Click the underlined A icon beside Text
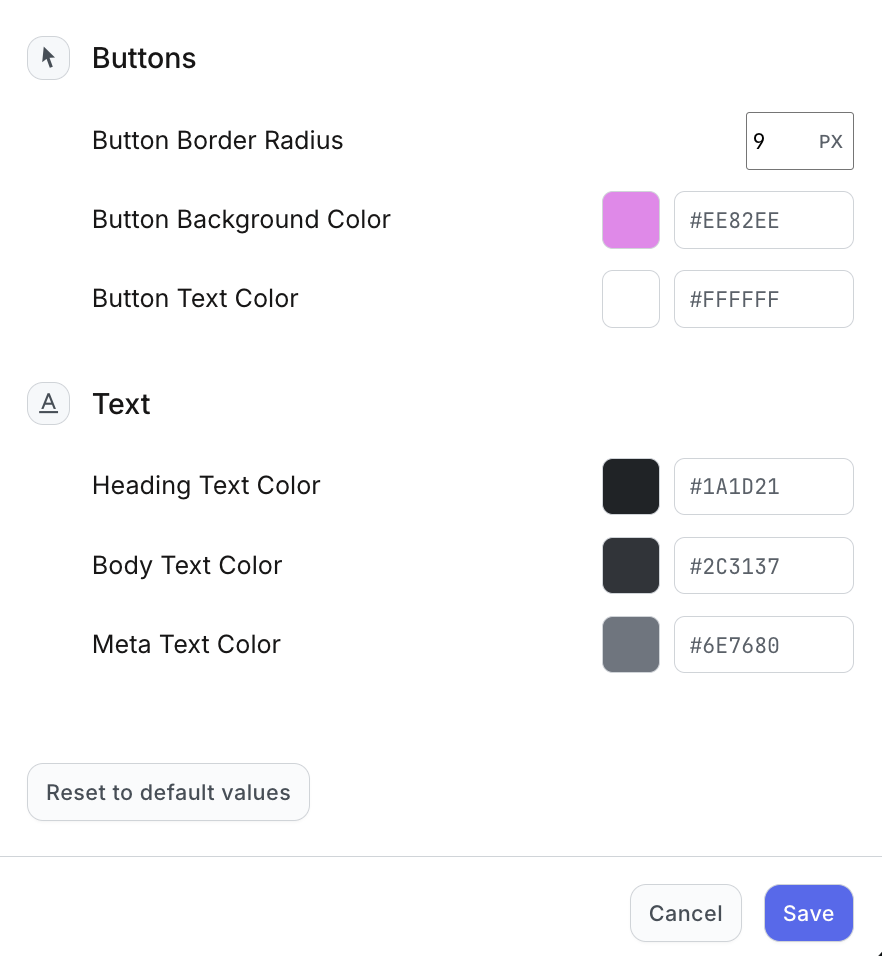Screen dimensions: 882x956 click(48, 404)
